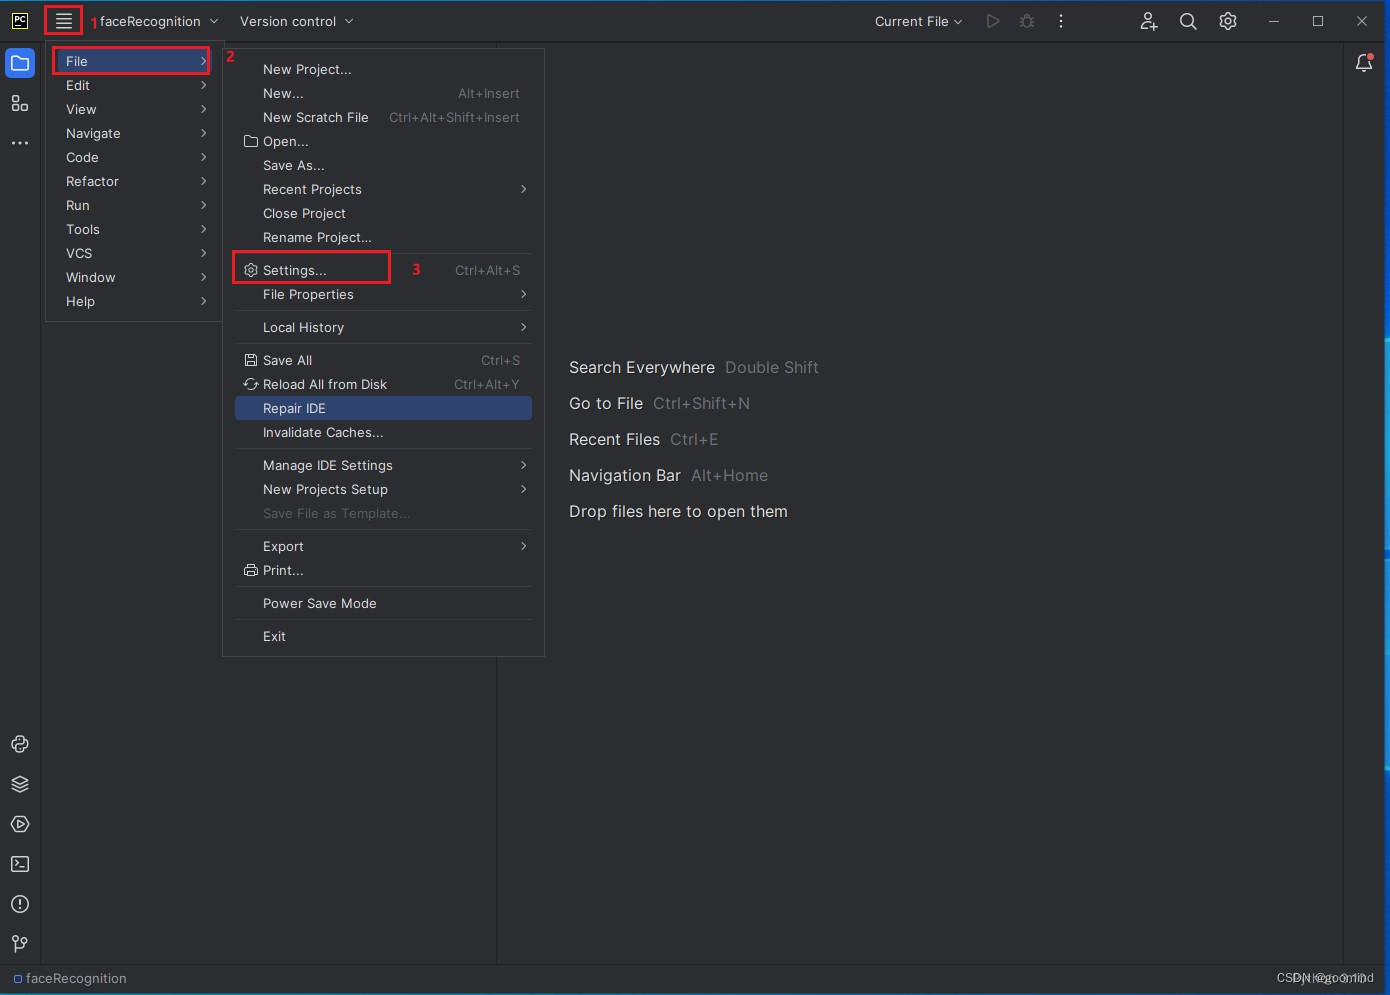This screenshot has height=995, width=1390.
Task: Click faceRecognition in the status bar
Action: point(70,978)
